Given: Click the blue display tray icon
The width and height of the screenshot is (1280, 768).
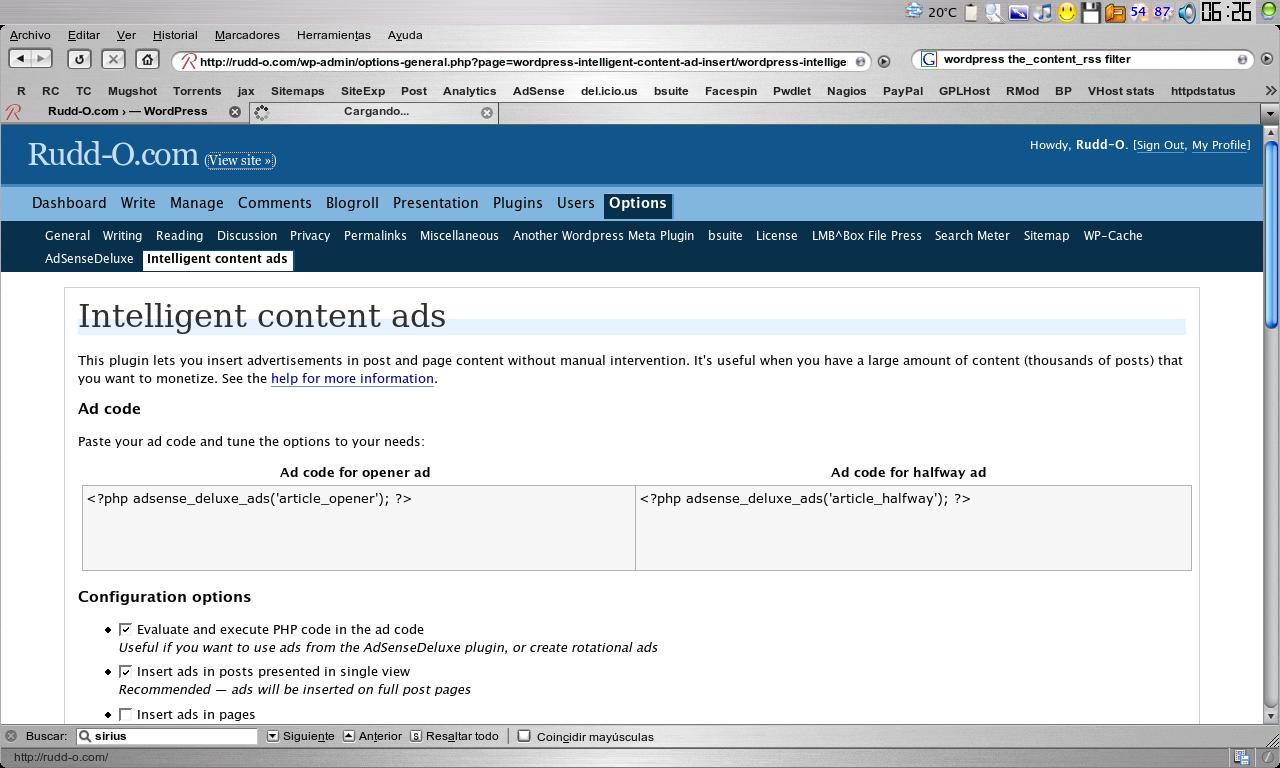Looking at the screenshot, I should tap(1019, 12).
